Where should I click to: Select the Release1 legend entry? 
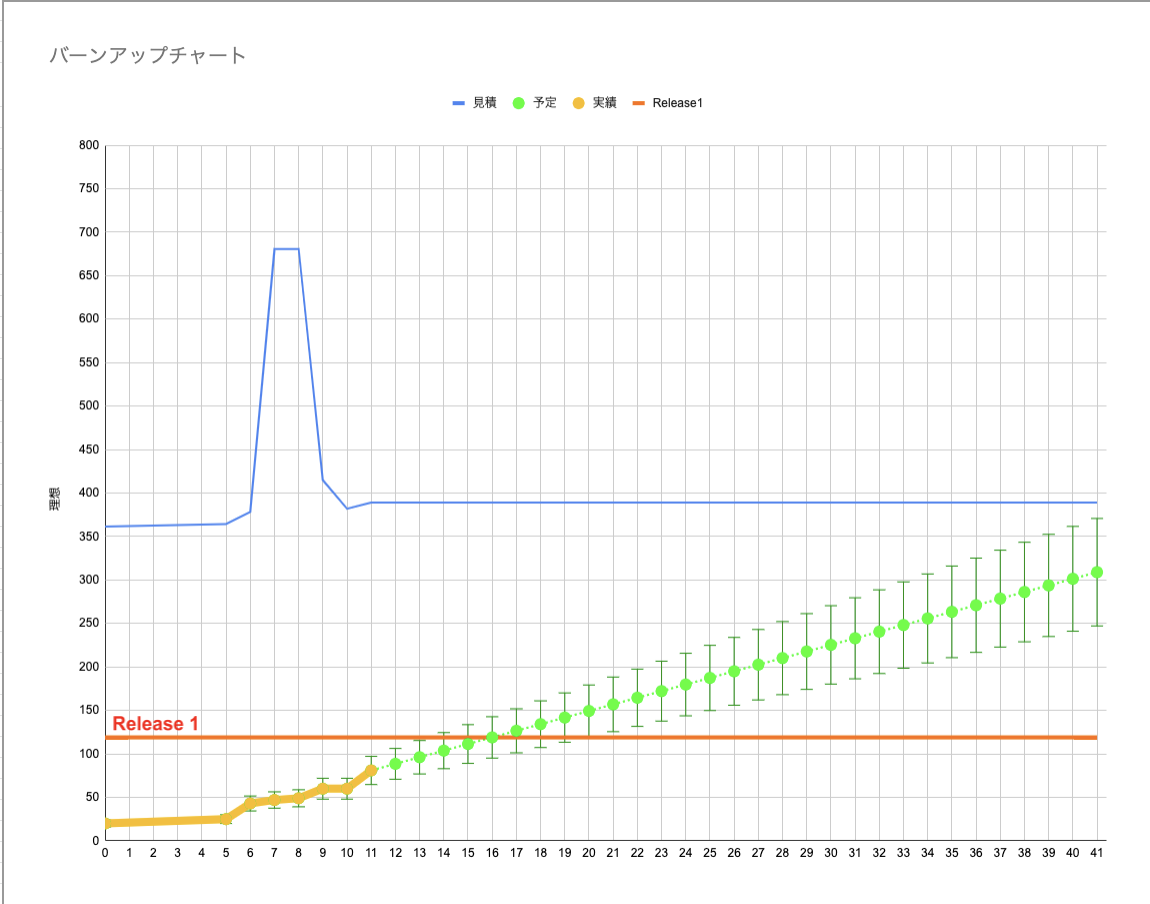667,103
